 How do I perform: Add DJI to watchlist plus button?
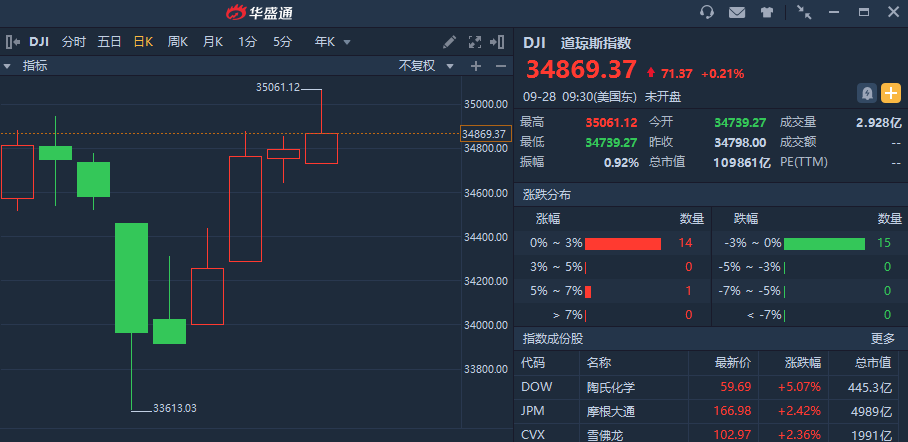pos(891,93)
